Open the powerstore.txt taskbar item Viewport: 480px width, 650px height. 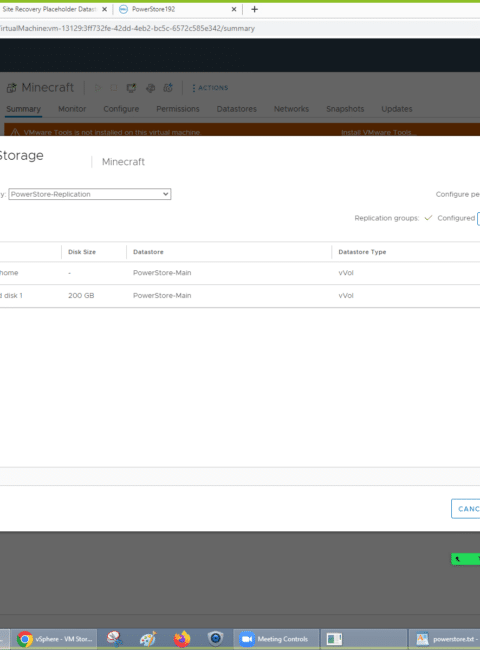(446, 639)
